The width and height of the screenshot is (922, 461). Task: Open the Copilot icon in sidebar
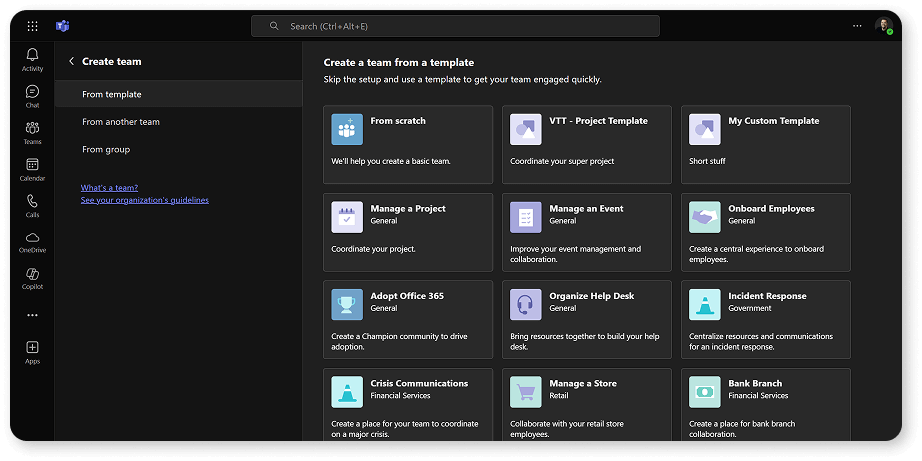tap(32, 273)
